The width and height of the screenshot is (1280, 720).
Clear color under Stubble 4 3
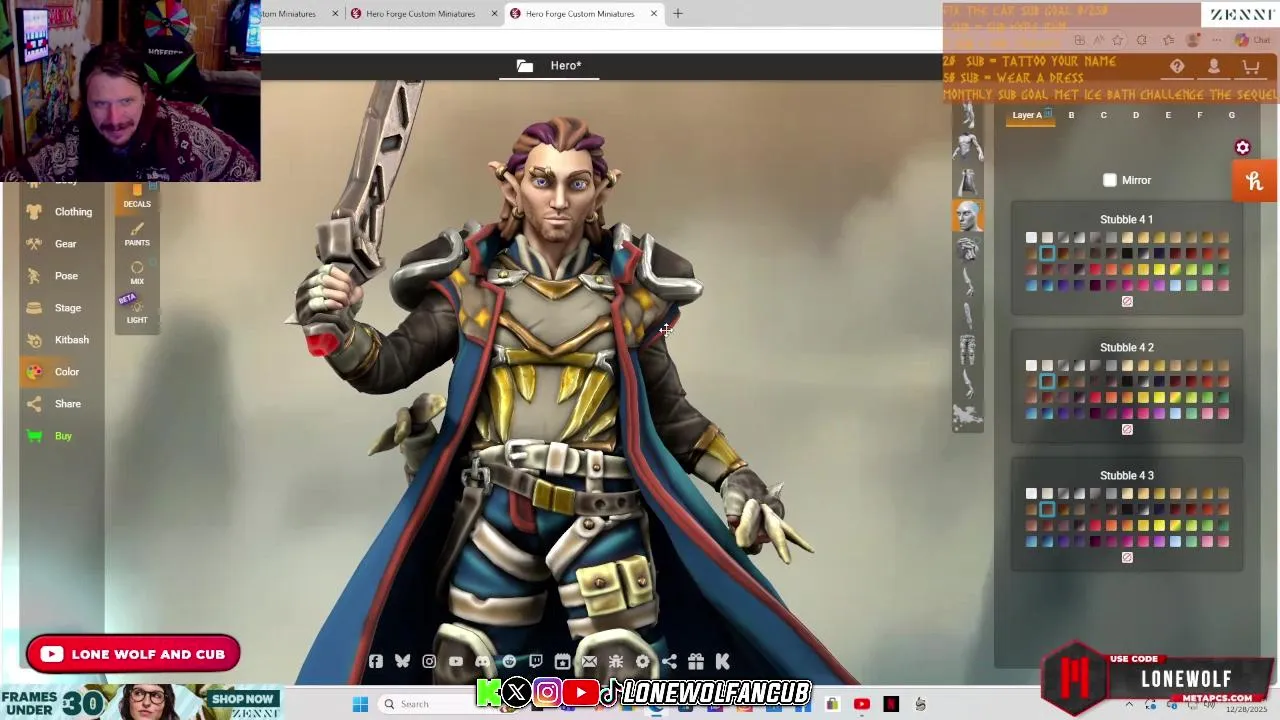[x=1127, y=557]
